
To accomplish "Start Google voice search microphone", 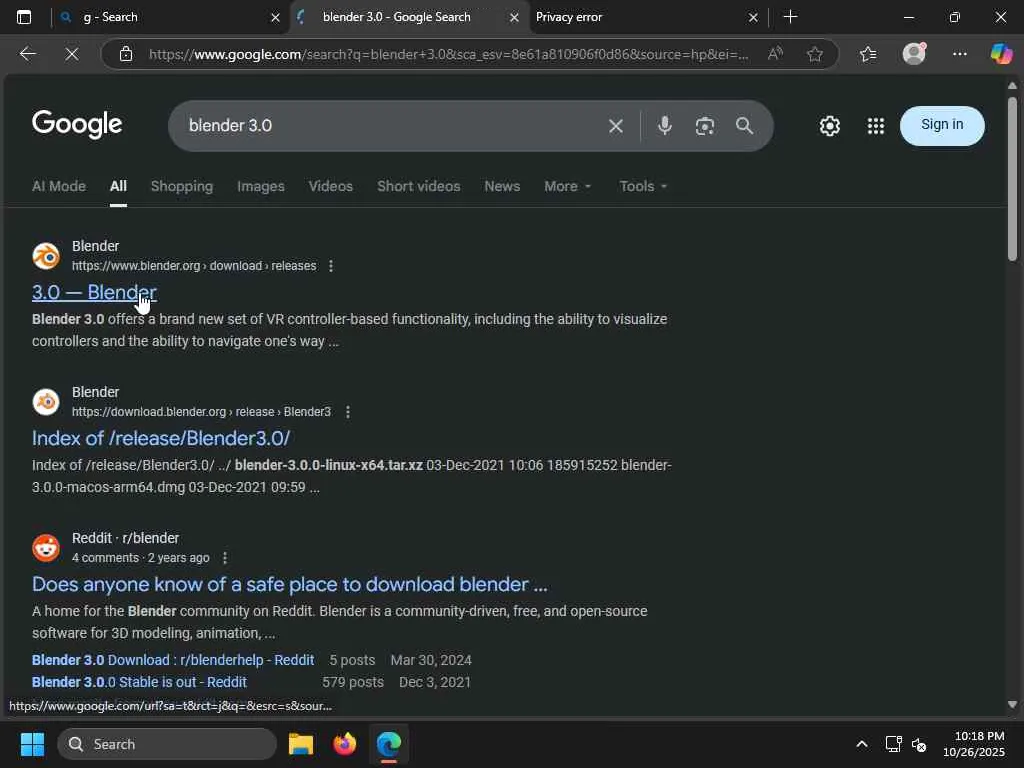I will tap(664, 125).
